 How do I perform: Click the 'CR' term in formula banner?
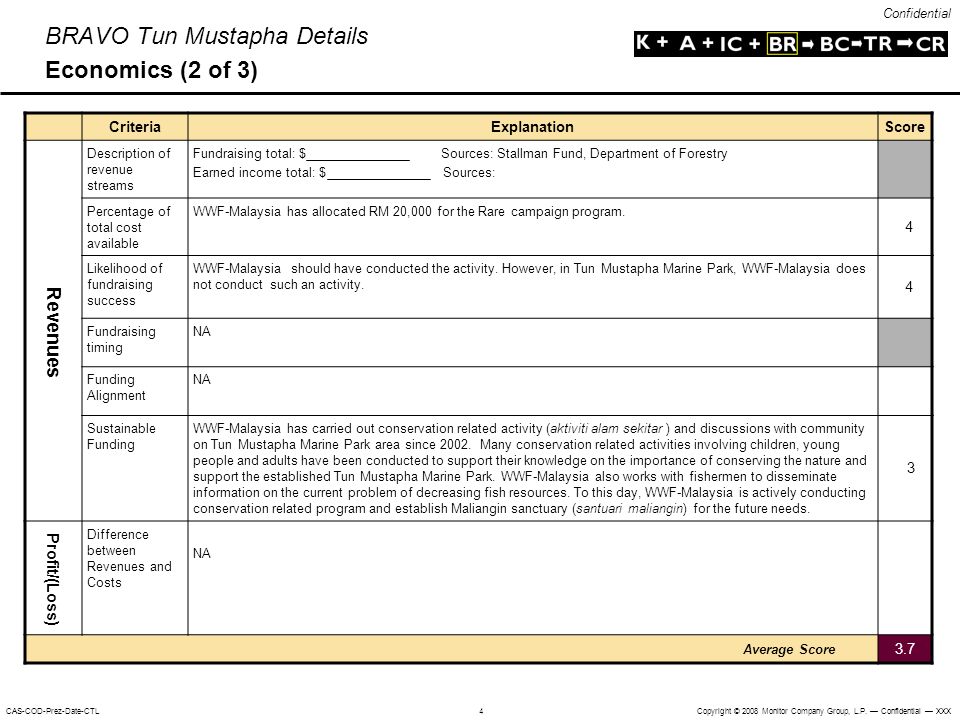click(931, 44)
